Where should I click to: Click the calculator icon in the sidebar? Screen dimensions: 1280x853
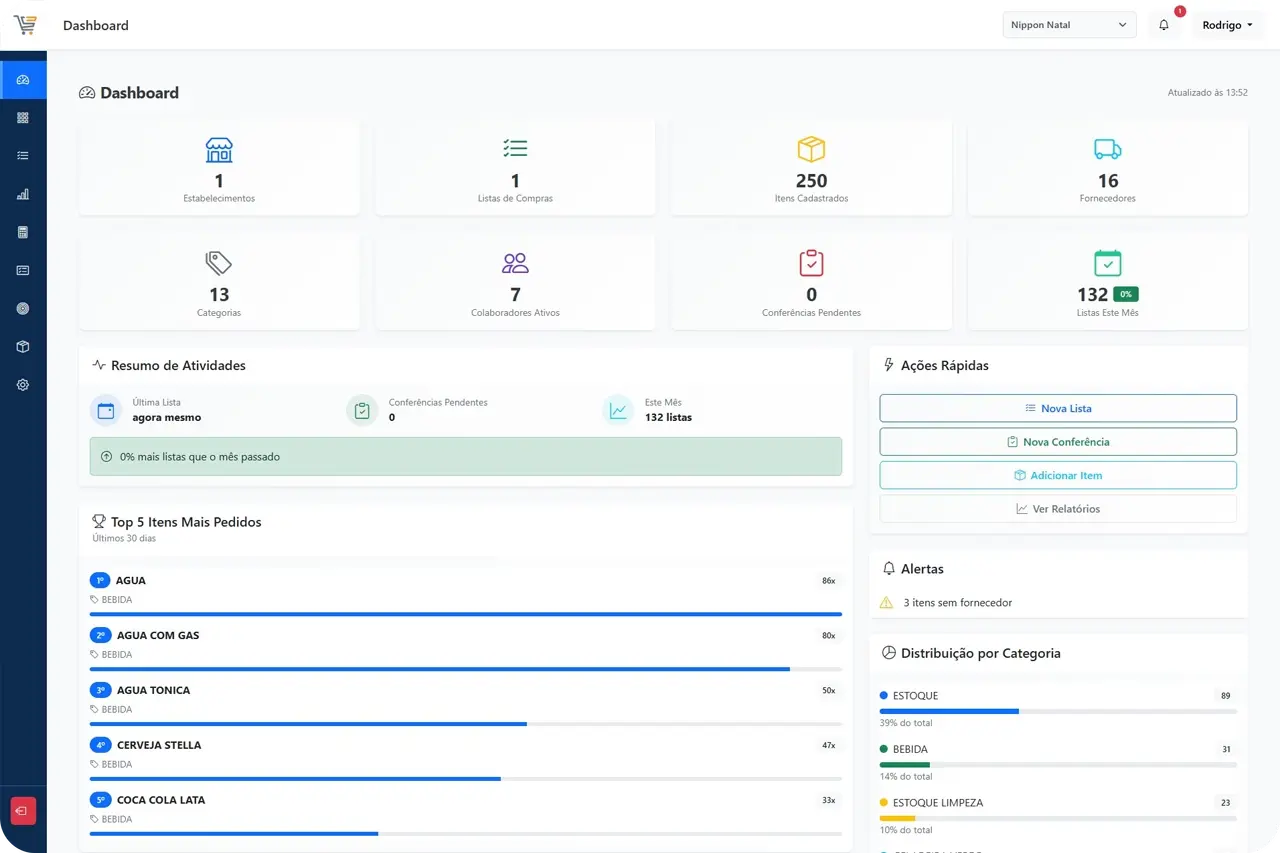[23, 232]
